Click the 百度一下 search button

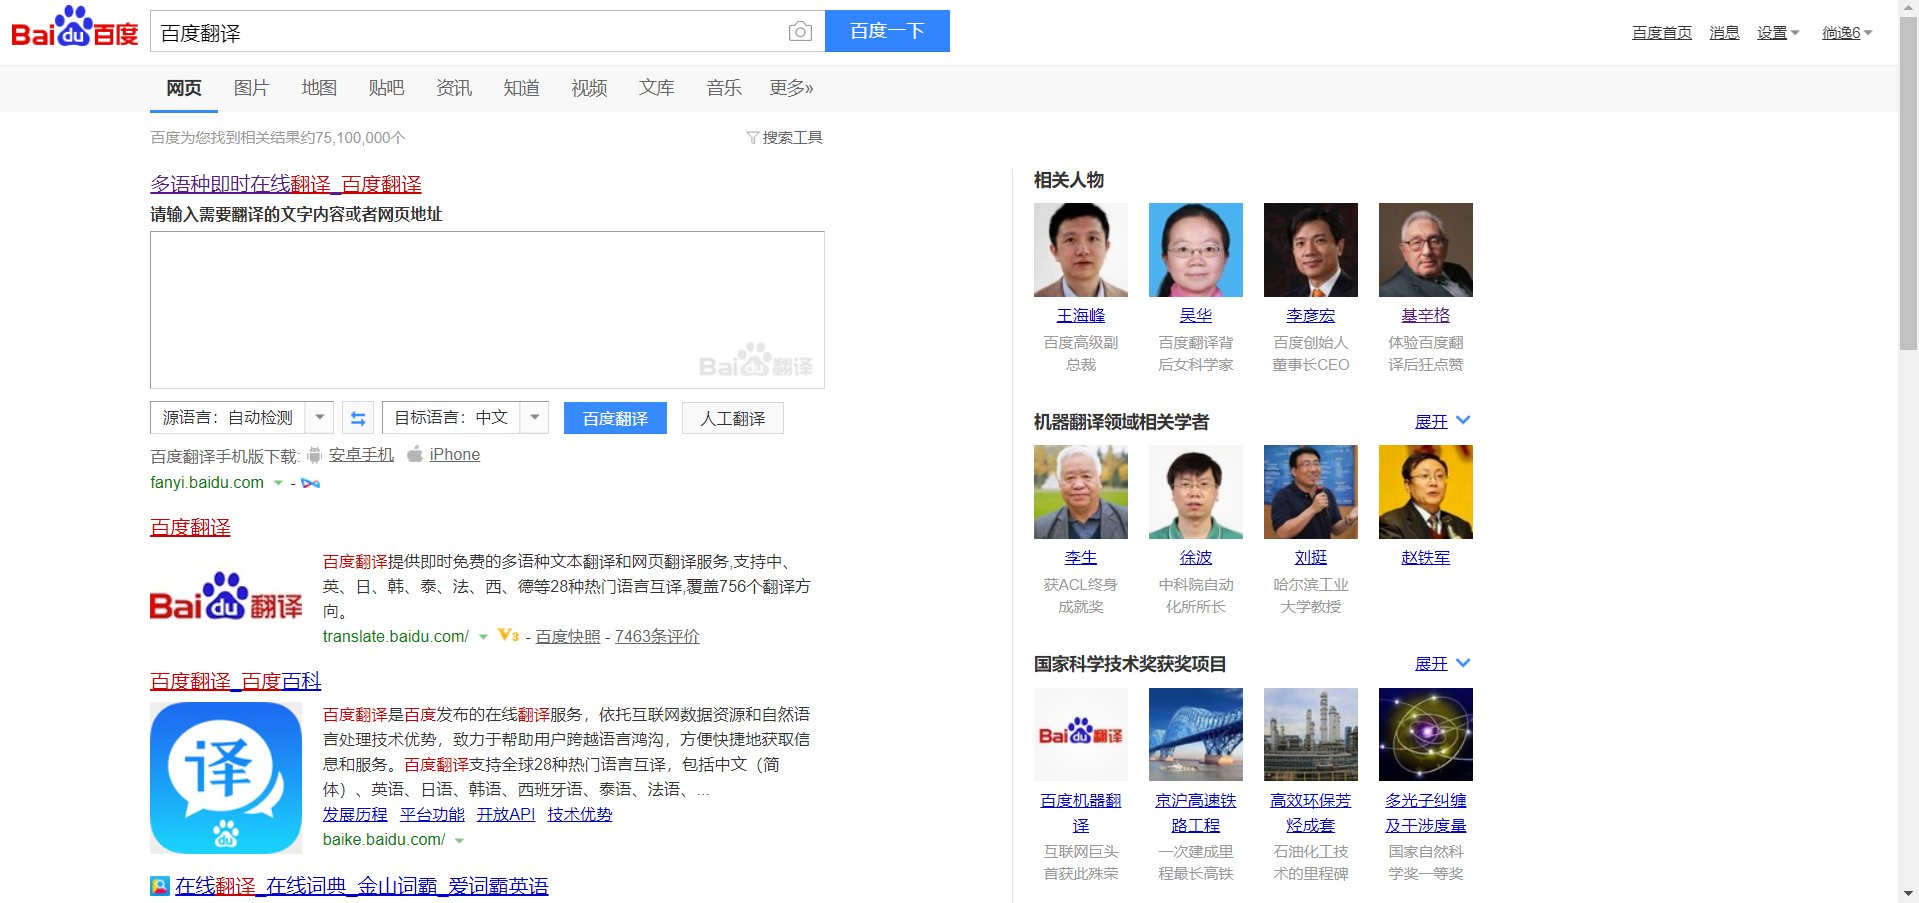(x=886, y=30)
